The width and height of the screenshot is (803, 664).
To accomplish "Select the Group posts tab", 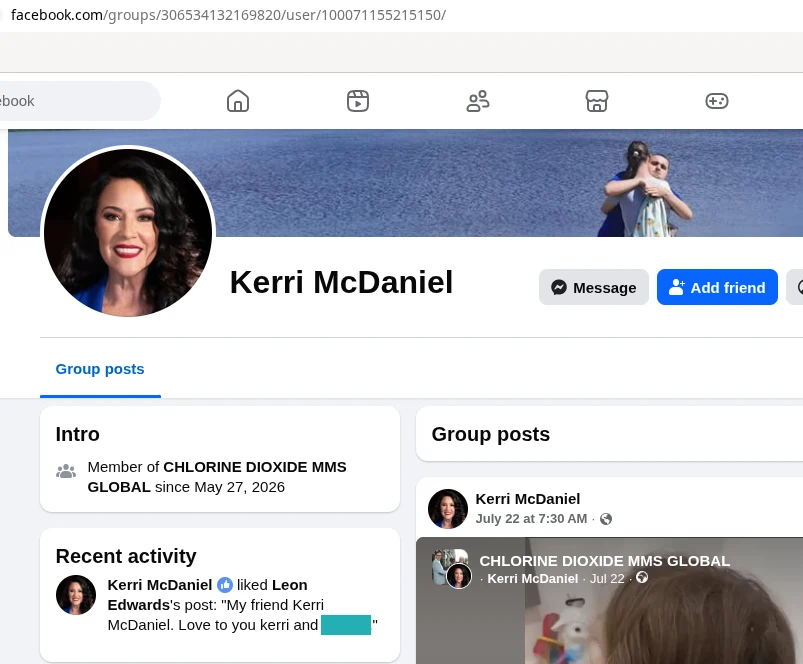I will pos(100,369).
